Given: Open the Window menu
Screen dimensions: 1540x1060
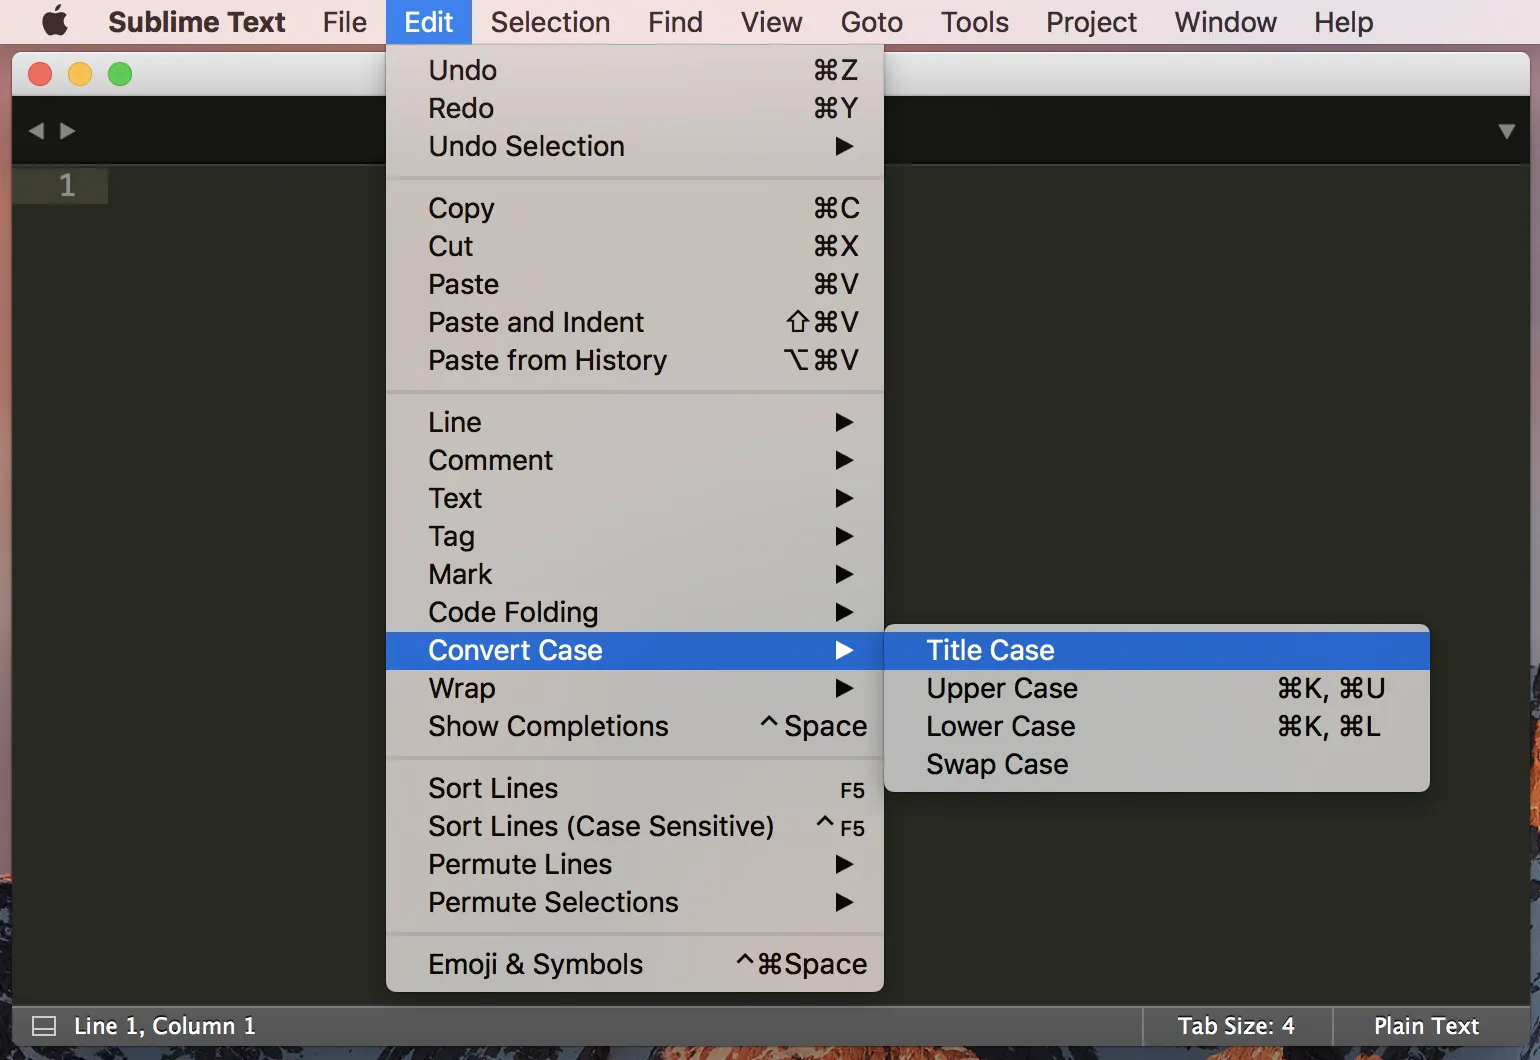Looking at the screenshot, I should (x=1225, y=22).
